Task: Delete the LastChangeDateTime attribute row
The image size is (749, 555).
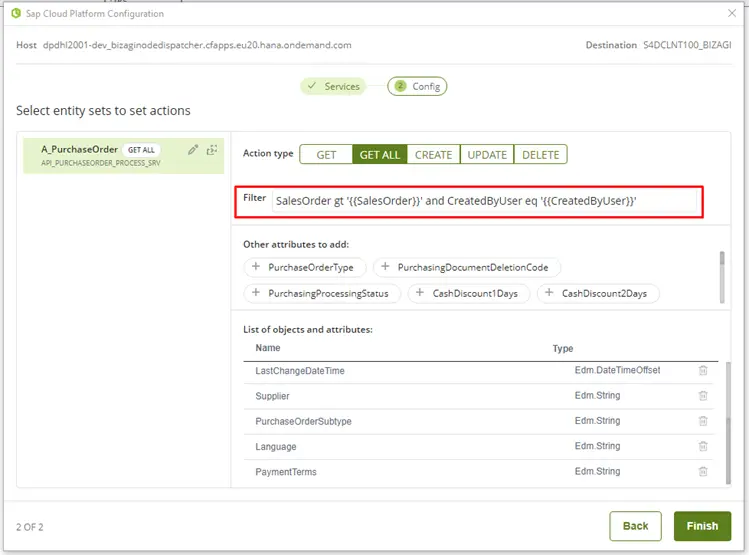Action: pyautogui.click(x=703, y=371)
